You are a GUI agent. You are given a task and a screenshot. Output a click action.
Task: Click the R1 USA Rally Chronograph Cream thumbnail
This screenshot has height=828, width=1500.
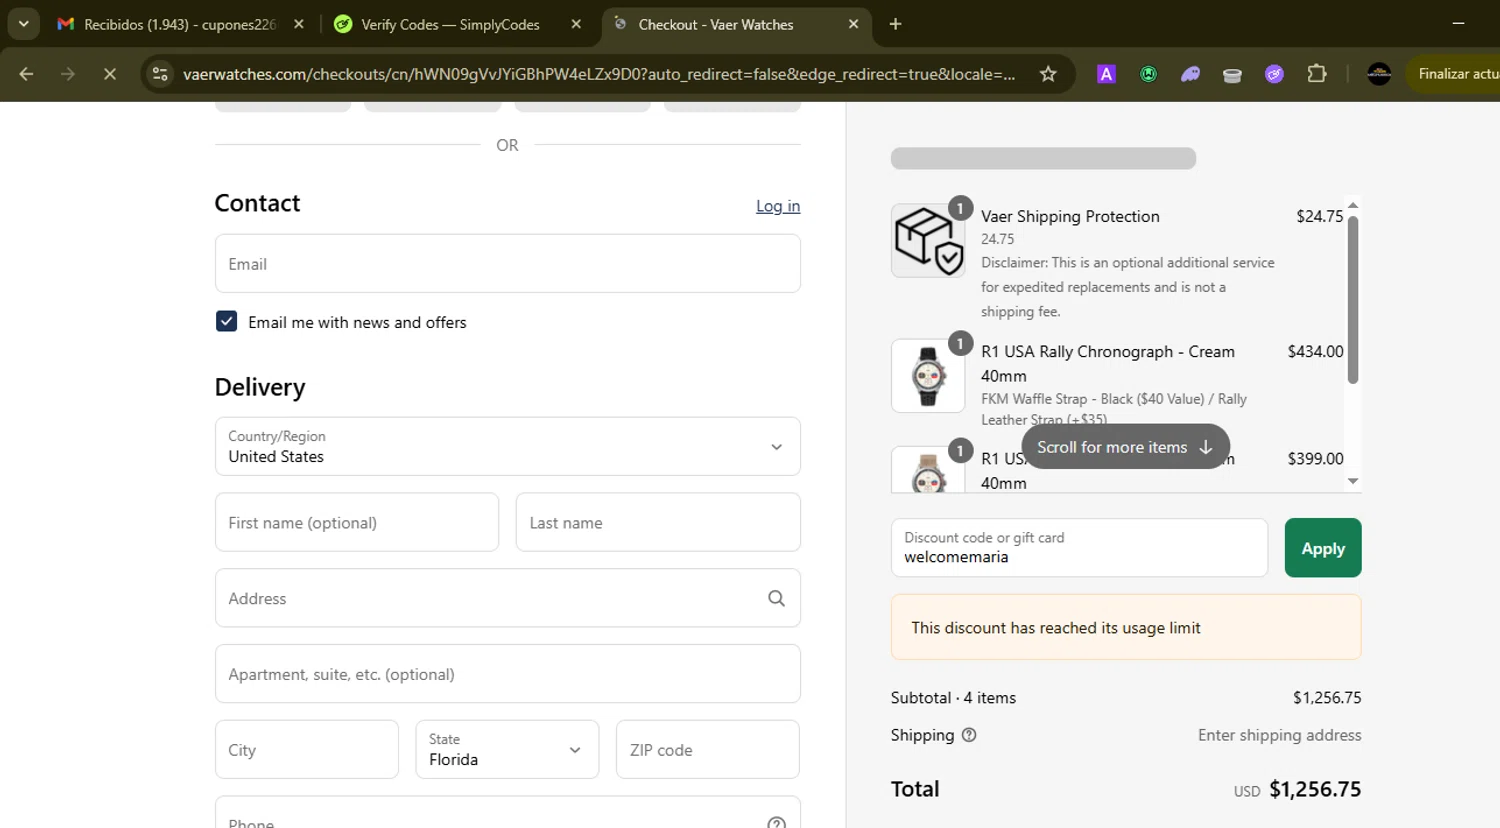tap(928, 376)
